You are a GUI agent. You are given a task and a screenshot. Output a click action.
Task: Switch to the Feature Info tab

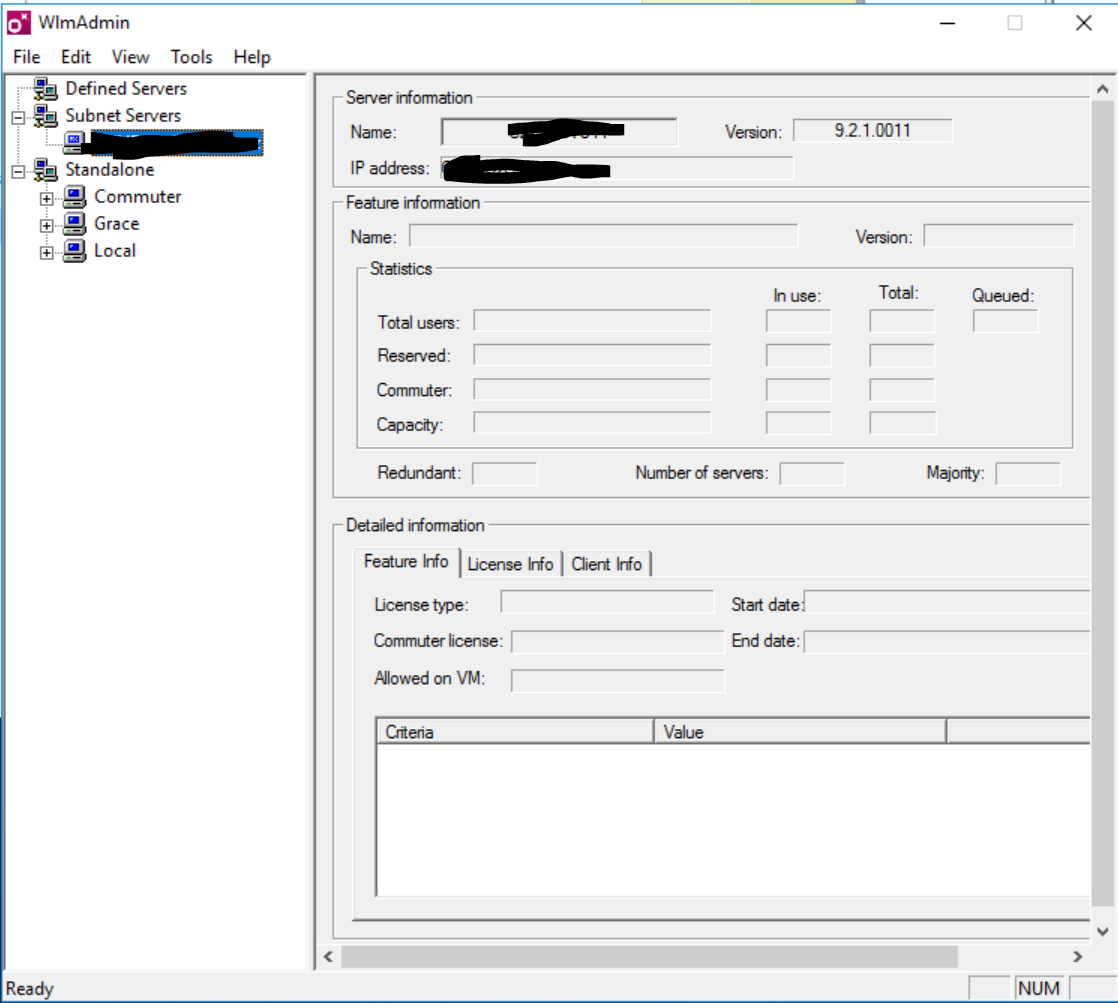[x=406, y=562]
